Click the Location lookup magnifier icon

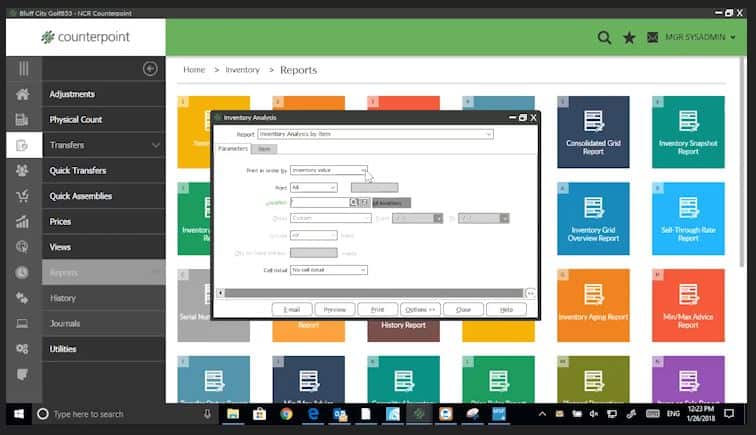click(354, 203)
